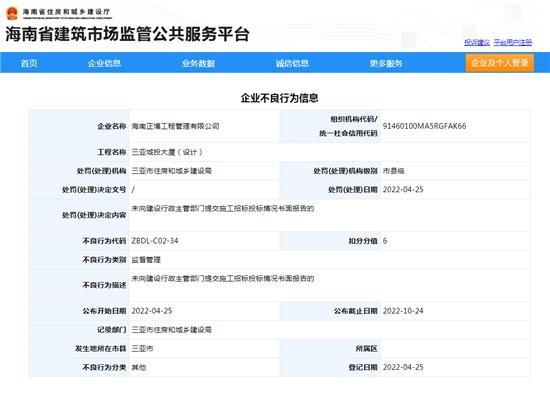
Task: Open the 投诉建议 link
Action: pyautogui.click(x=477, y=42)
